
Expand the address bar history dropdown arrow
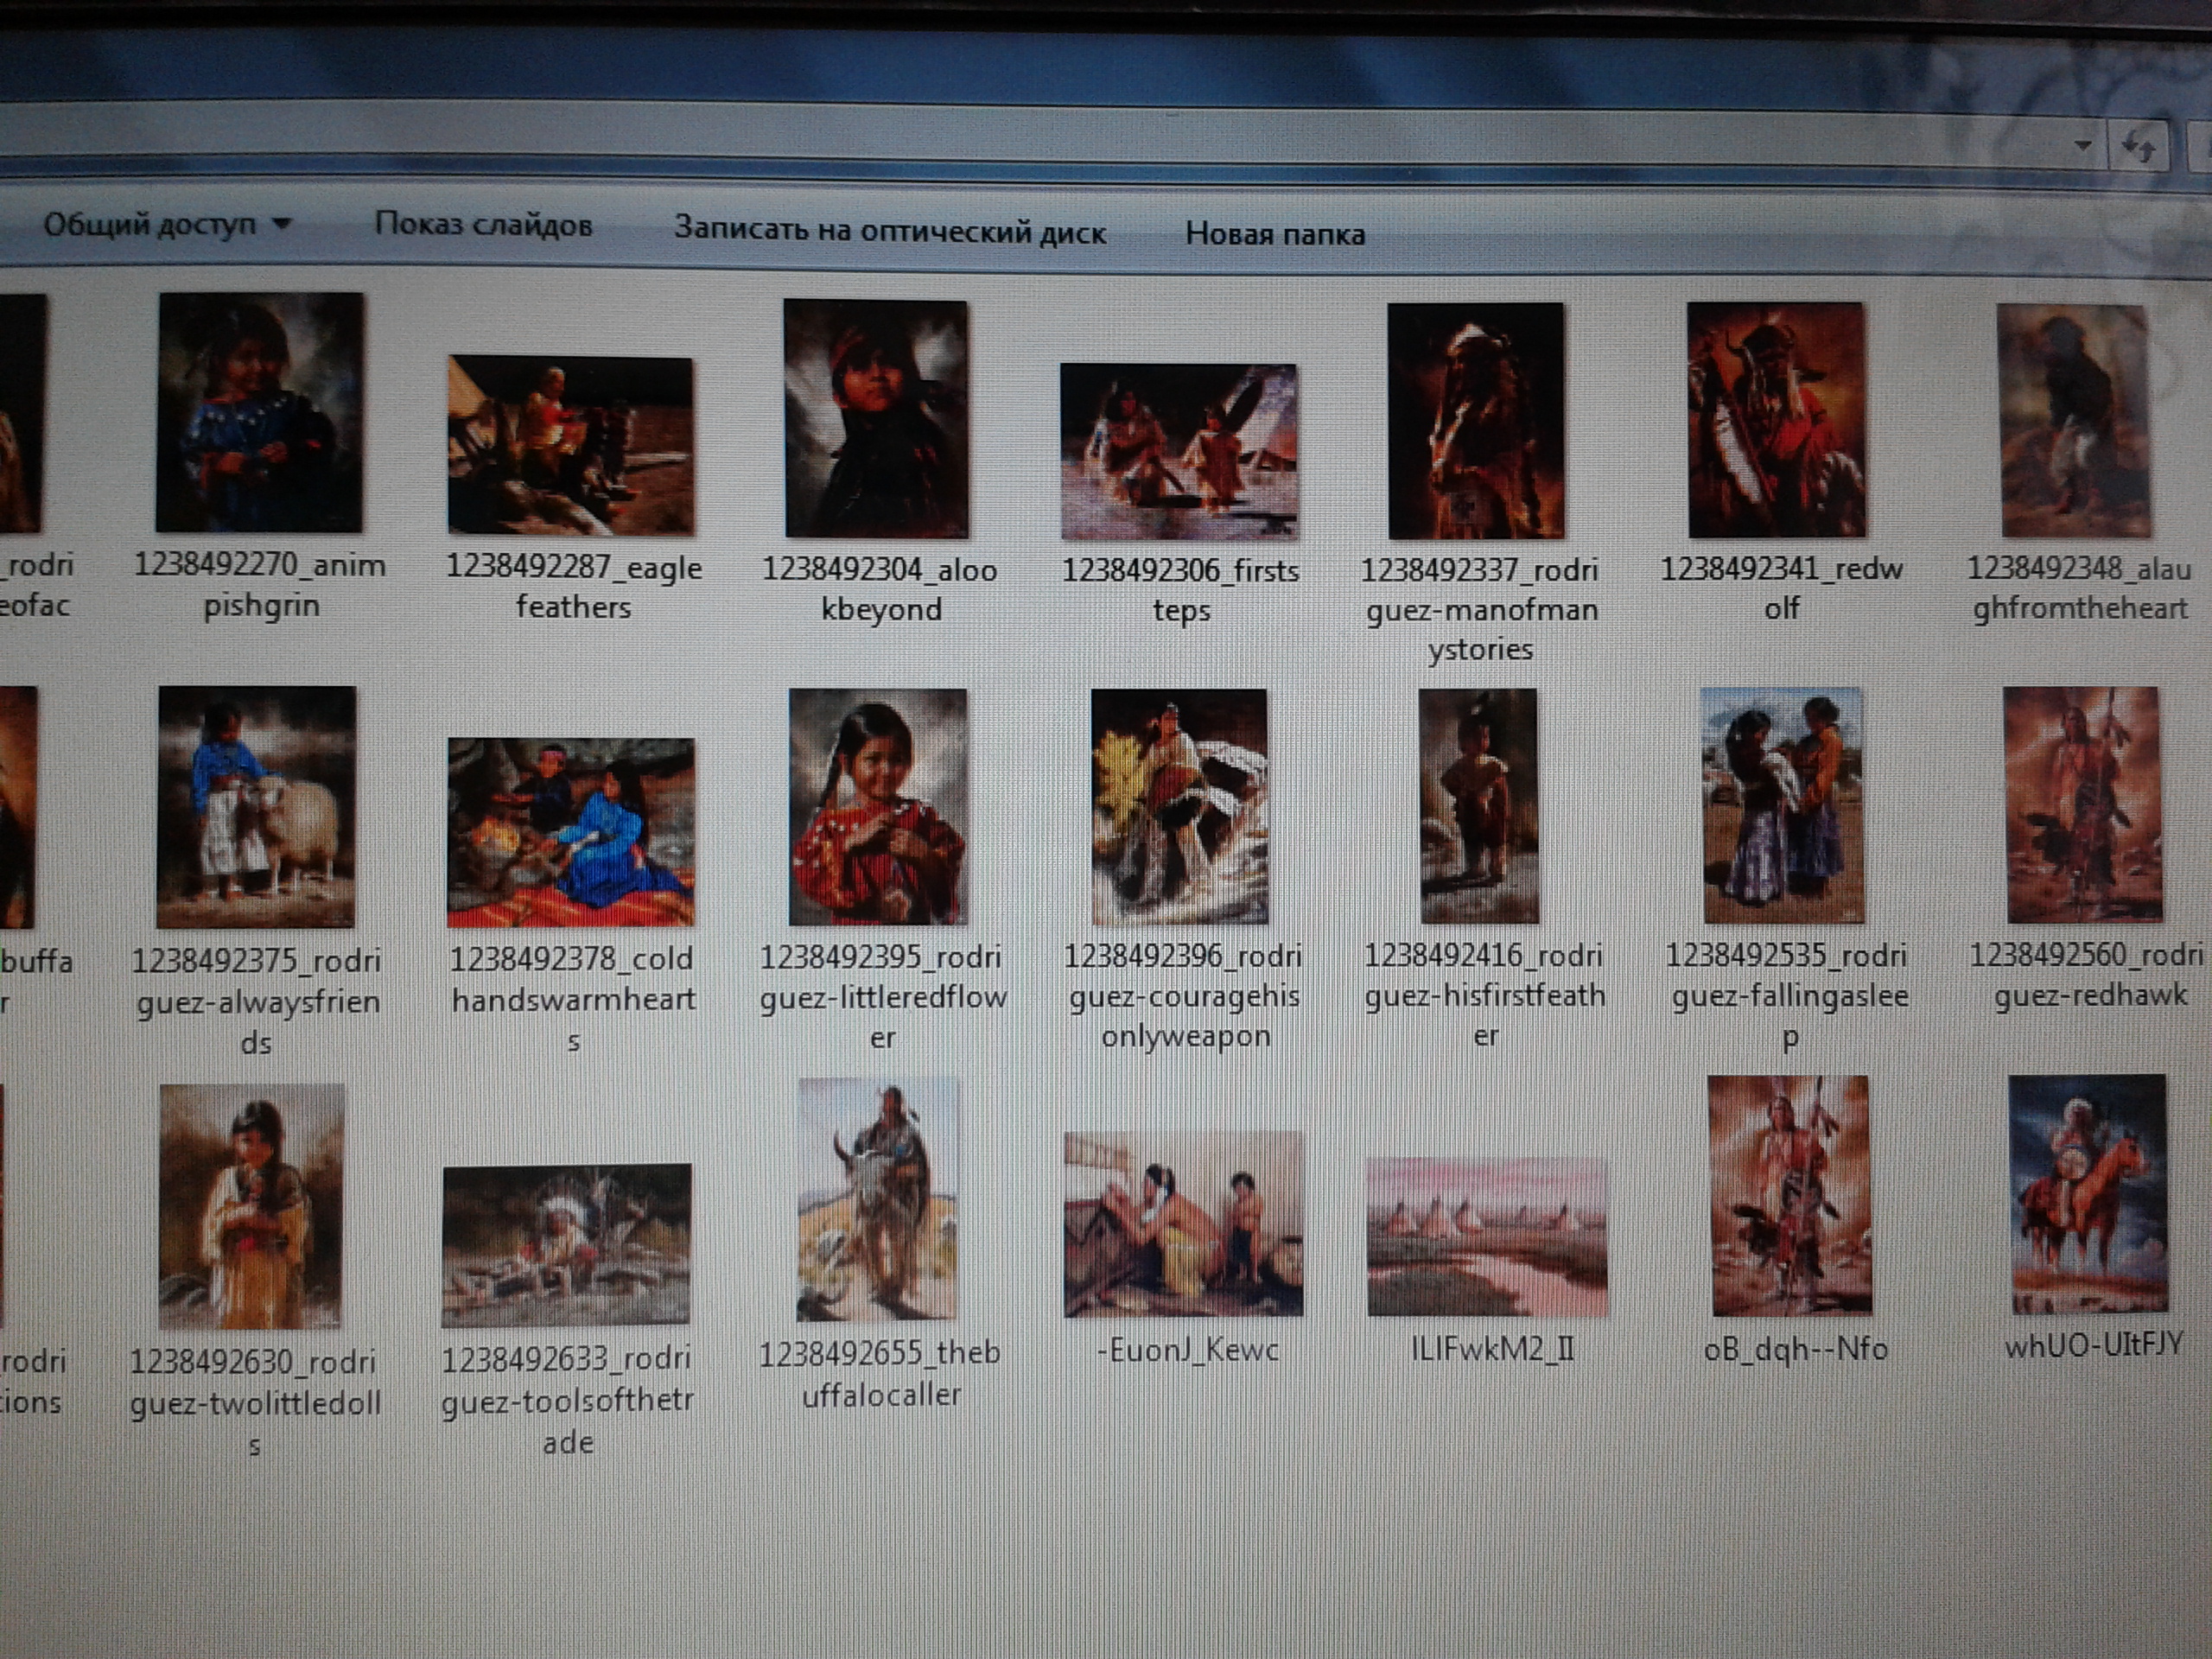[2083, 146]
